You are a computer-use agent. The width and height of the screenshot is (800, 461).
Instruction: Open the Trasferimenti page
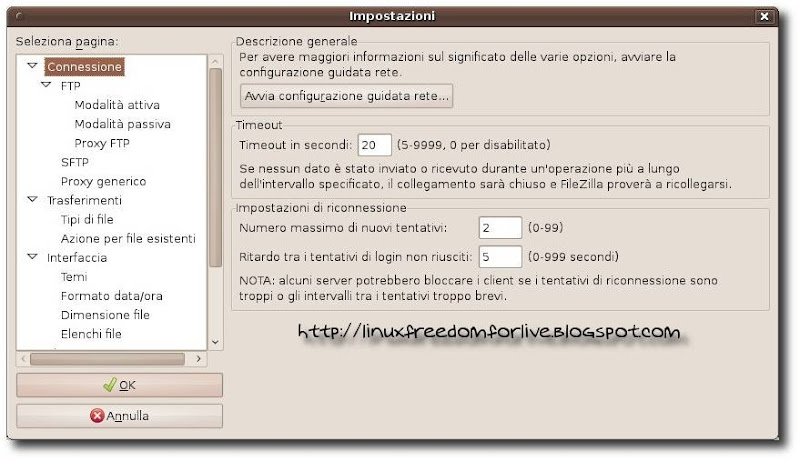84,200
